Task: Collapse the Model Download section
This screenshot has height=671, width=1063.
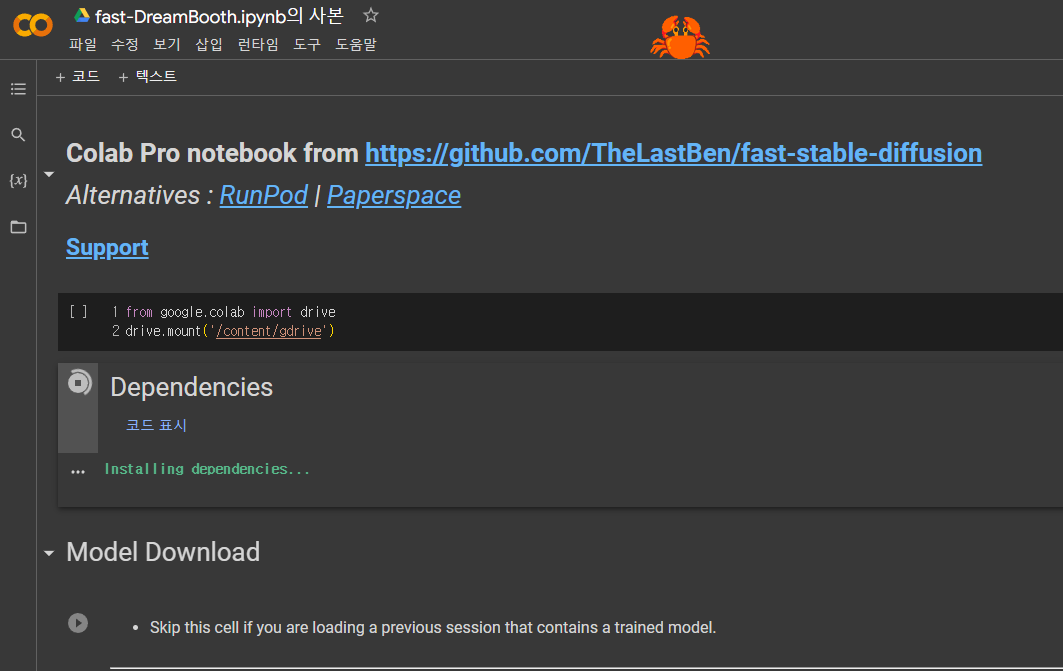Action: point(49,553)
